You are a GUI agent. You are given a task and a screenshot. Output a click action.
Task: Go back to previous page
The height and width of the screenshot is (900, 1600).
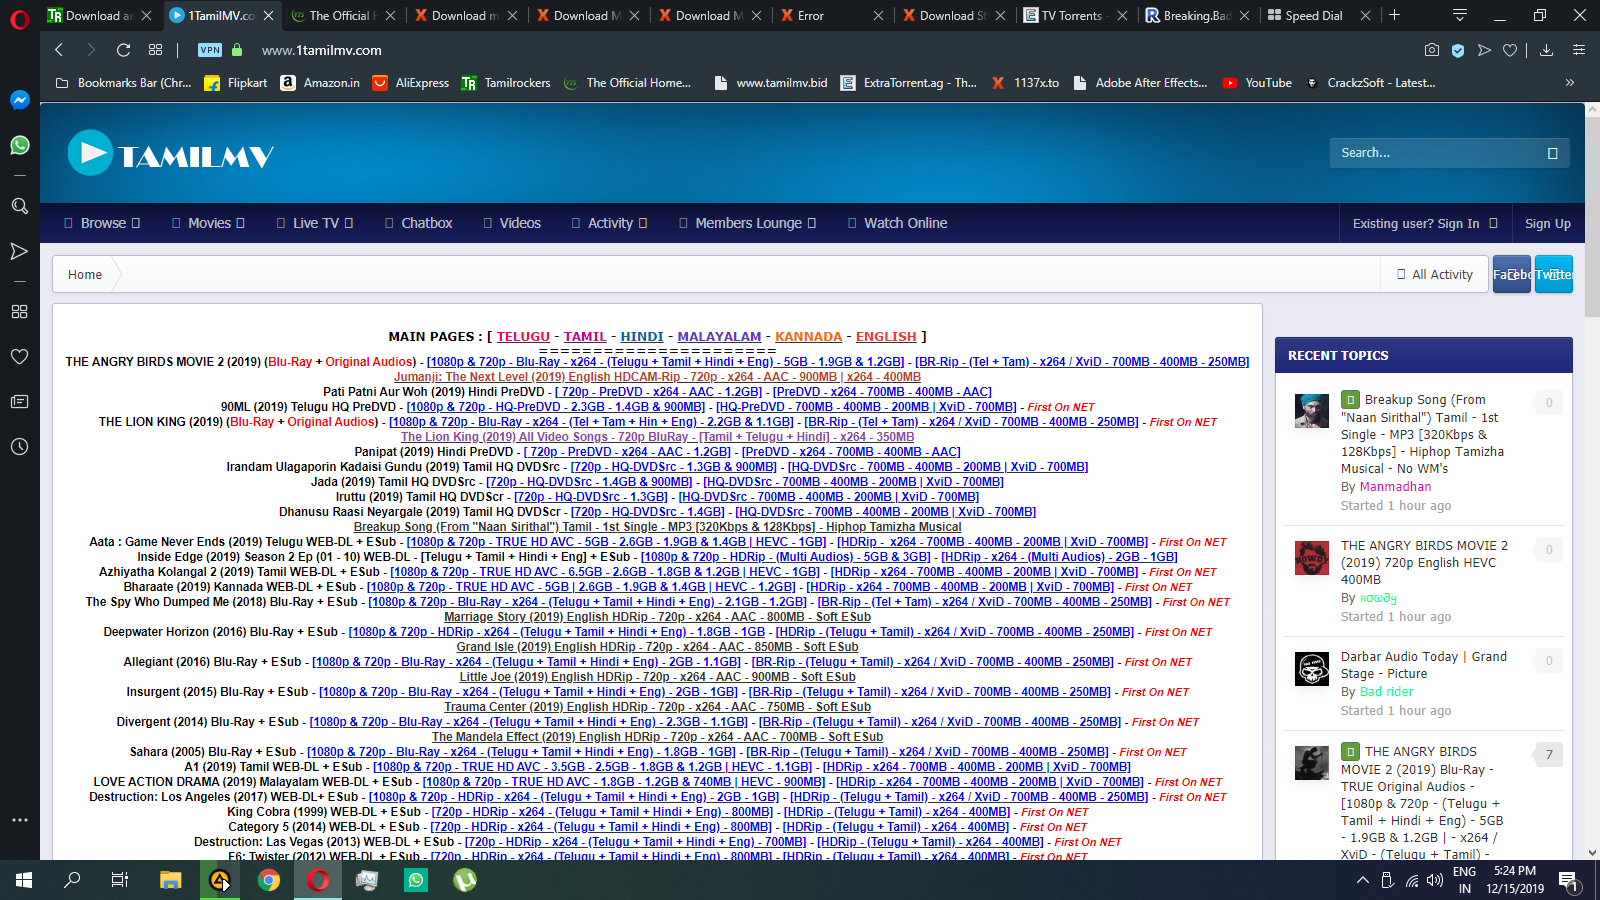pos(59,50)
